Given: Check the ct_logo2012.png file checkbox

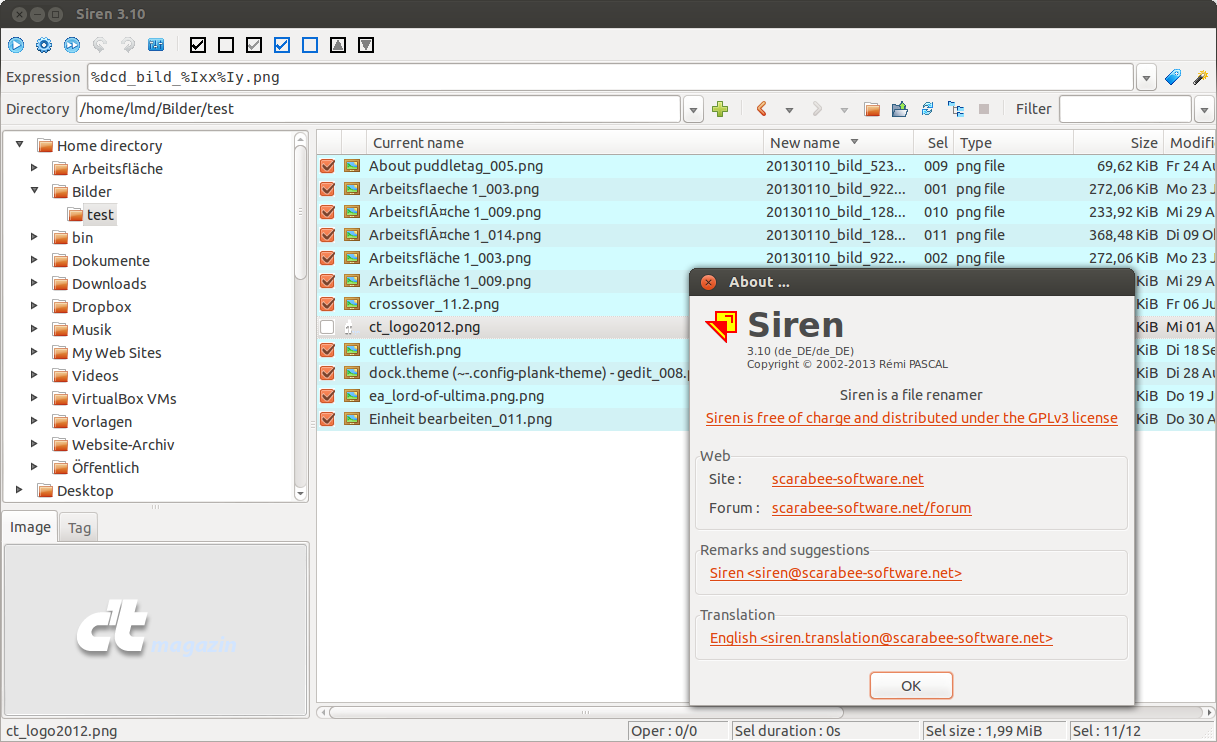Looking at the screenshot, I should click(x=327, y=327).
